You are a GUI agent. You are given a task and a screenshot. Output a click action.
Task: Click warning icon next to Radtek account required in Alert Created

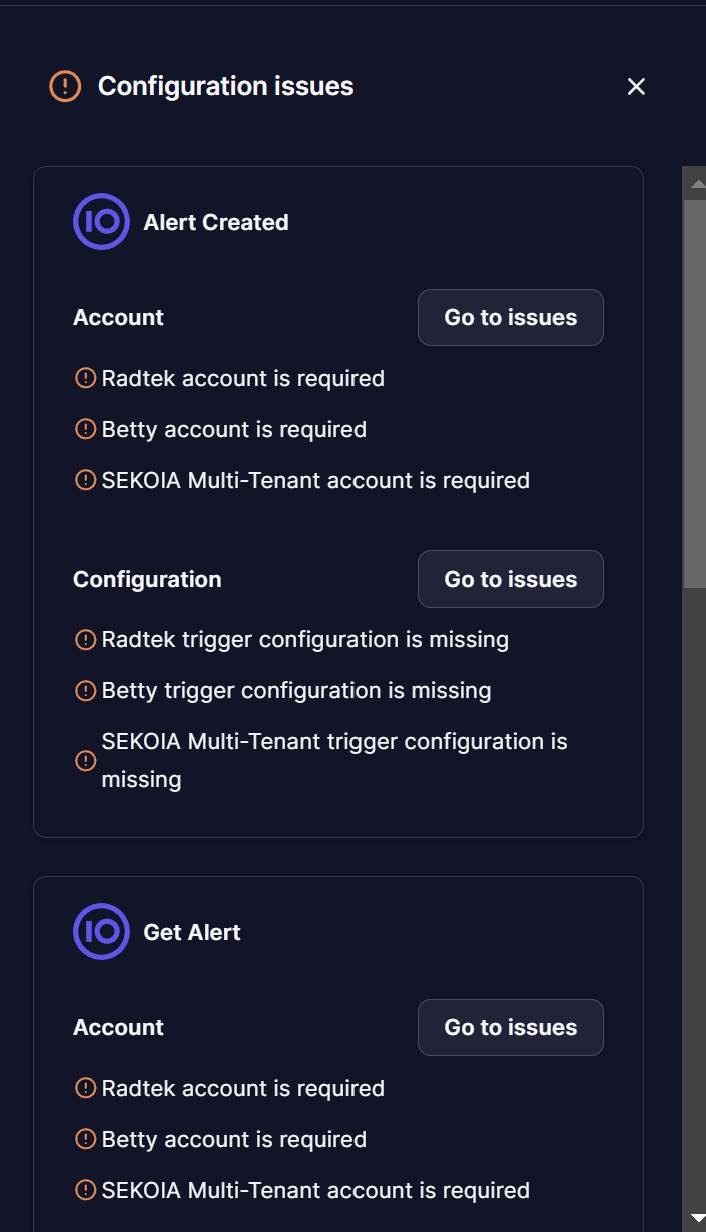(x=86, y=378)
